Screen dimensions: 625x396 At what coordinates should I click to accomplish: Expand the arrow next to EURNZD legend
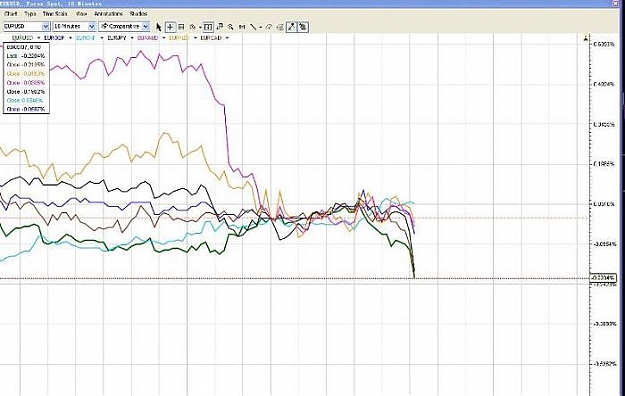pyautogui.click(x=195, y=38)
